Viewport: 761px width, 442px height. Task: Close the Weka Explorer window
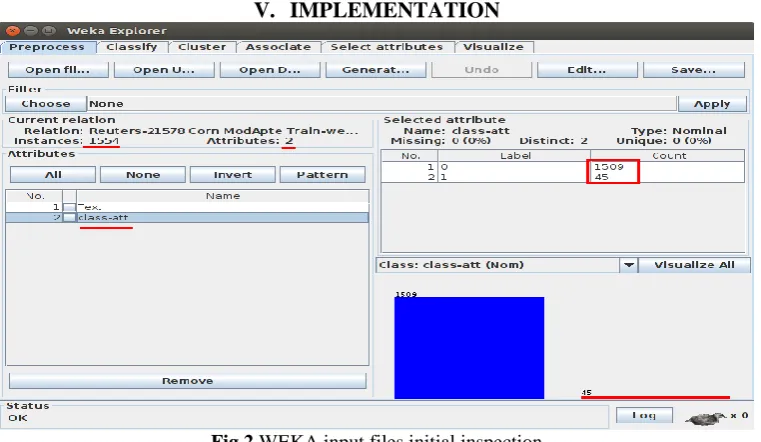(13, 31)
